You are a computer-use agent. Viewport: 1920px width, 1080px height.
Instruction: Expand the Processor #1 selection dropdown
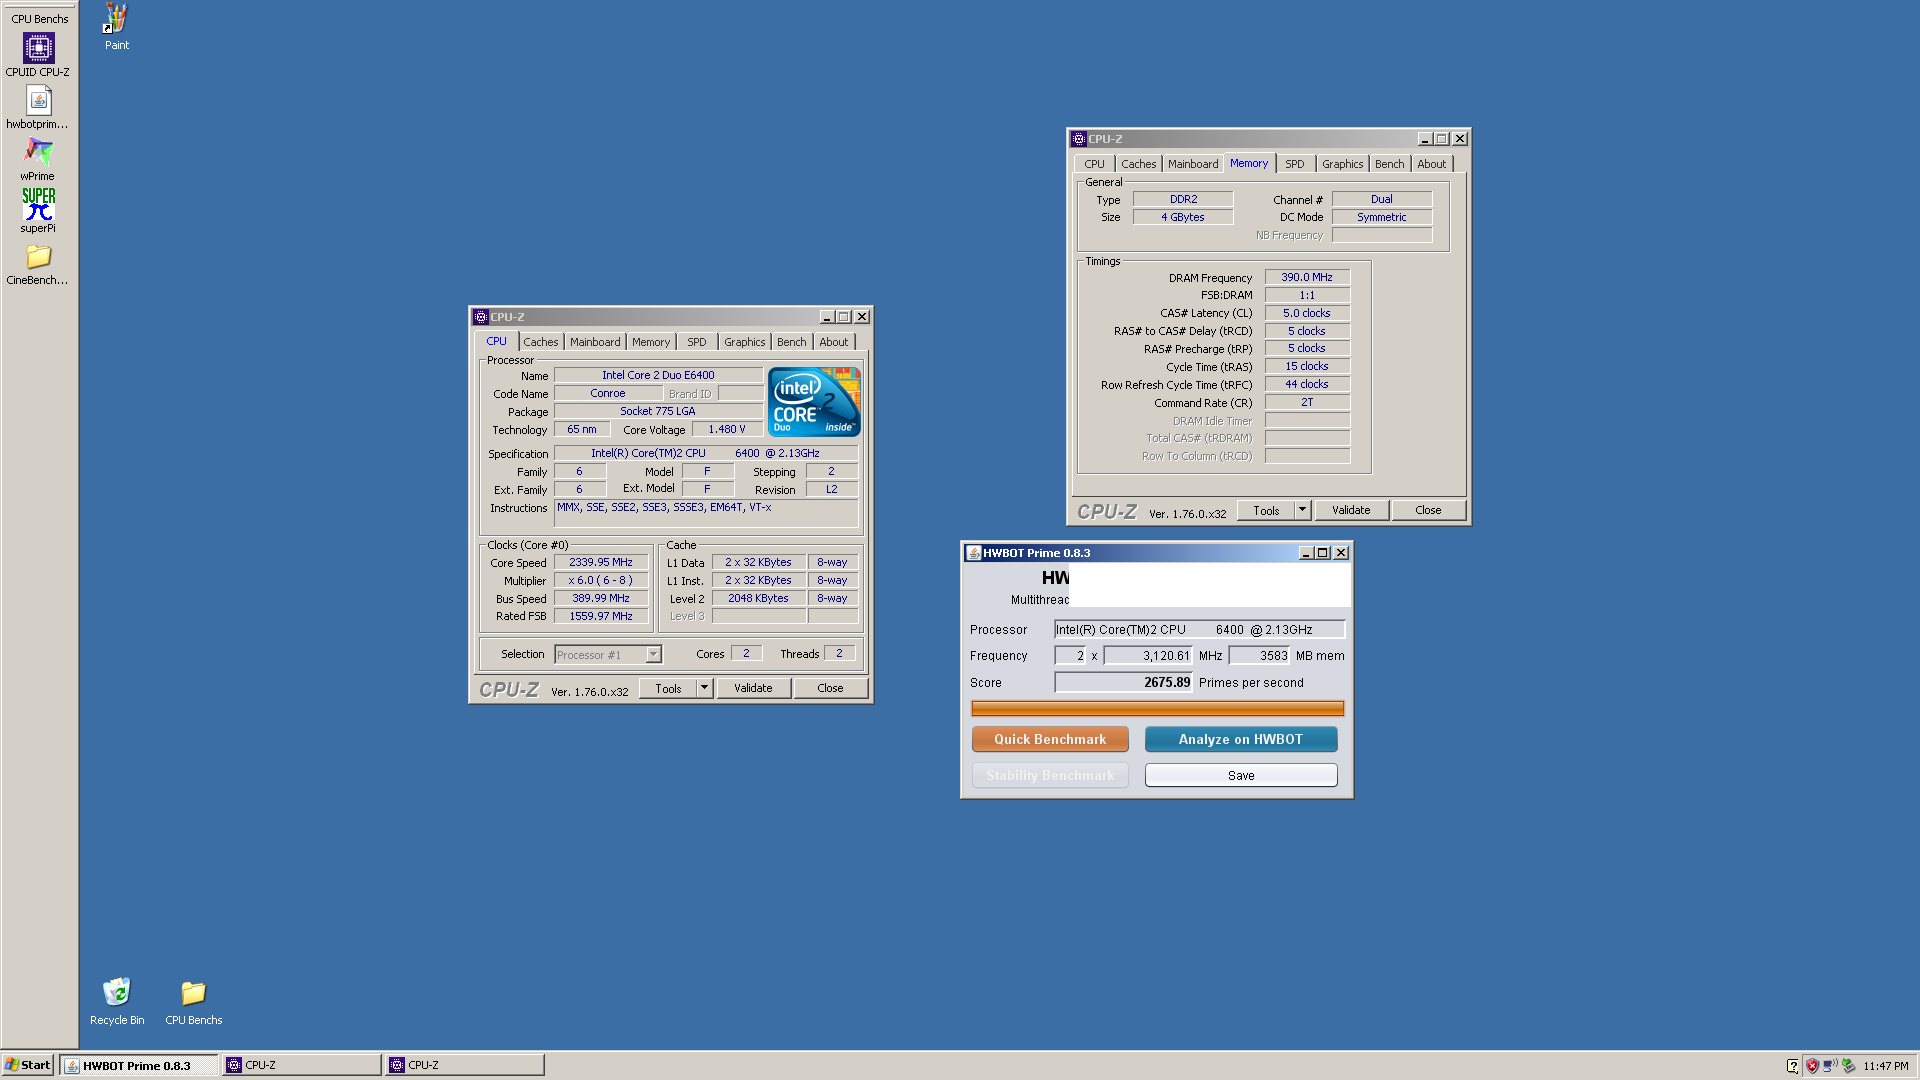pos(653,655)
